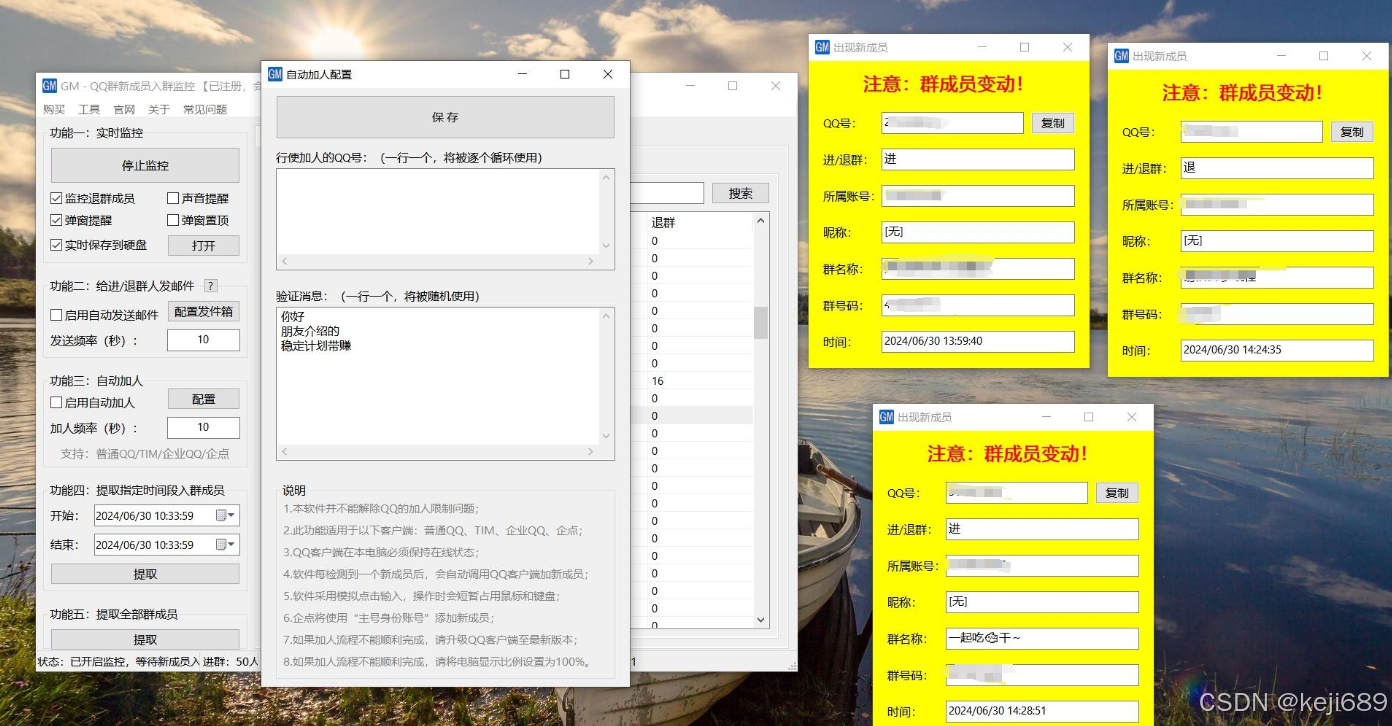Click the GM icon of the popup timed 14:24:35
This screenshot has height=726, width=1392.
1121,56
